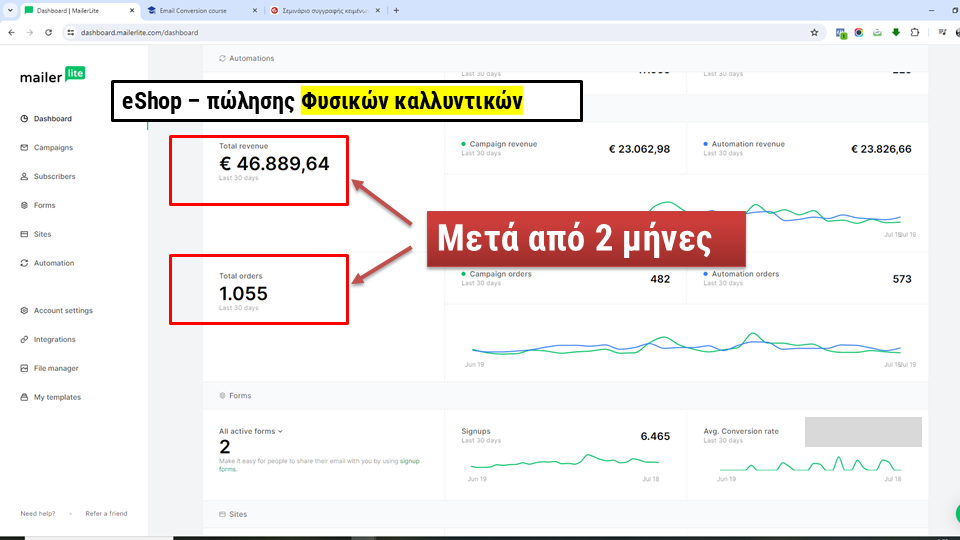Image resolution: width=960 pixels, height=540 pixels.
Task: Close the Email Conversion course tab
Action: [255, 10]
